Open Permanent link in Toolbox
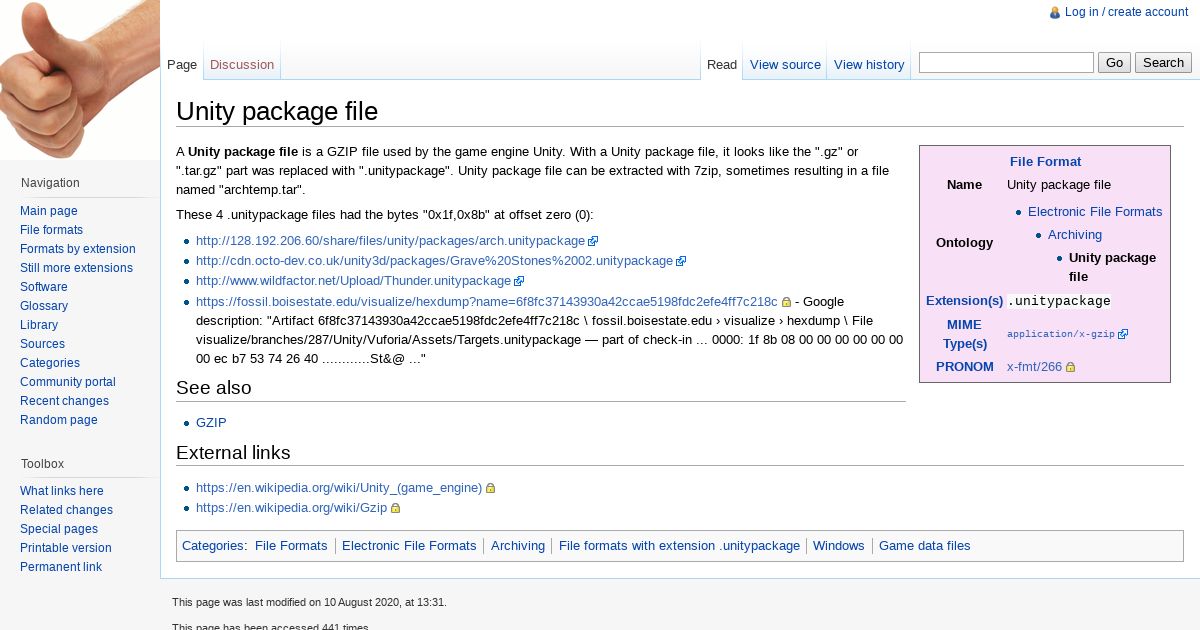 coord(61,567)
